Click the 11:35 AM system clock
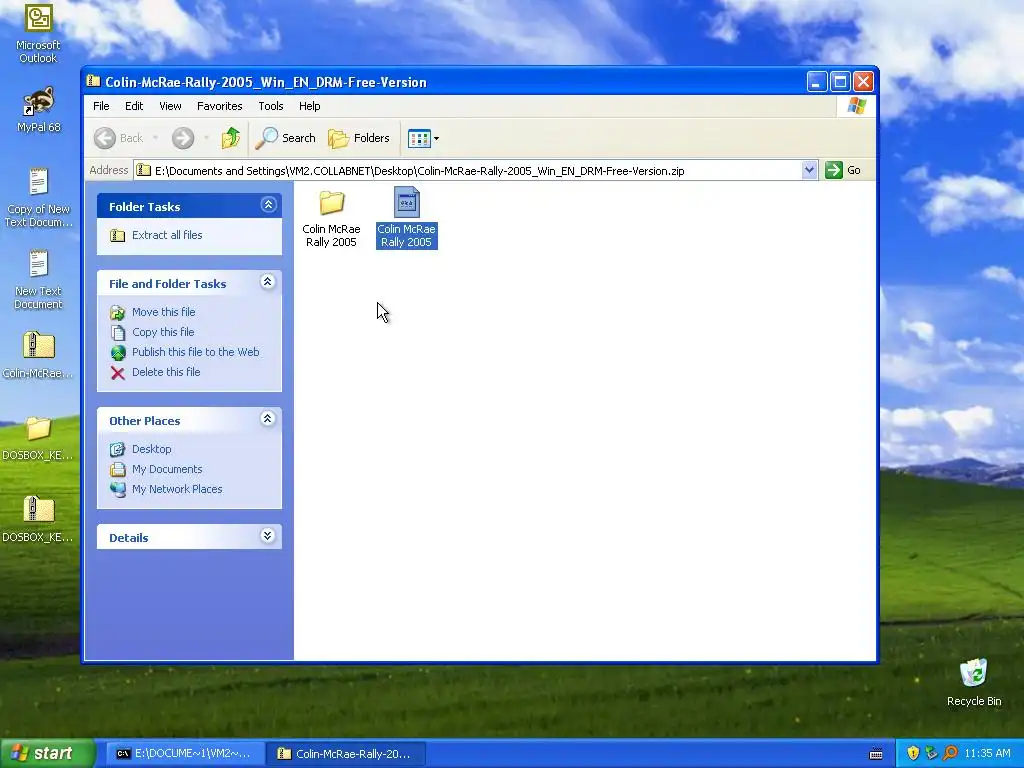Image resolution: width=1024 pixels, height=768 pixels. click(987, 754)
